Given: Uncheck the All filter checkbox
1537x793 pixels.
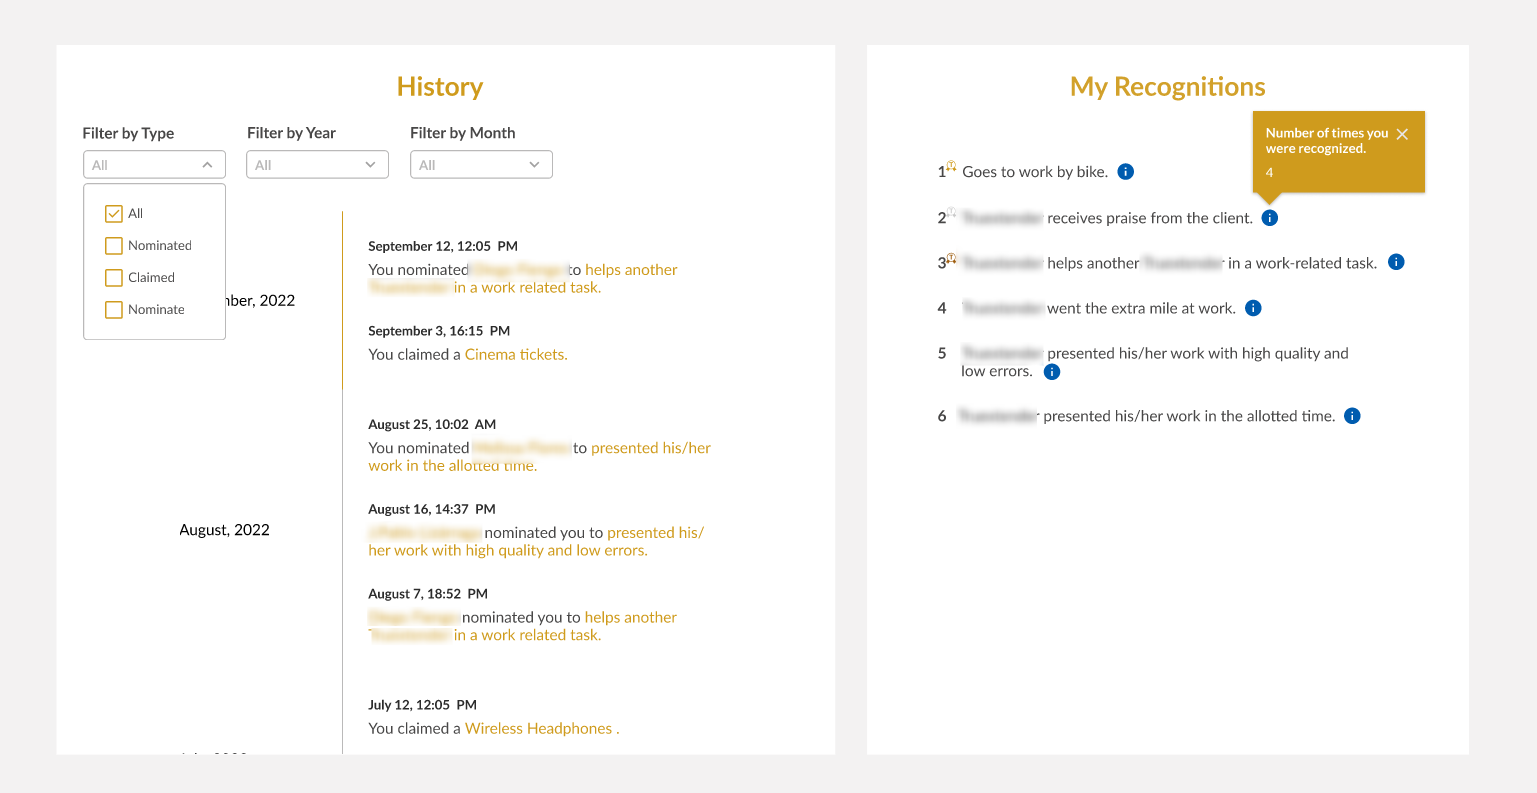Looking at the screenshot, I should point(114,214).
